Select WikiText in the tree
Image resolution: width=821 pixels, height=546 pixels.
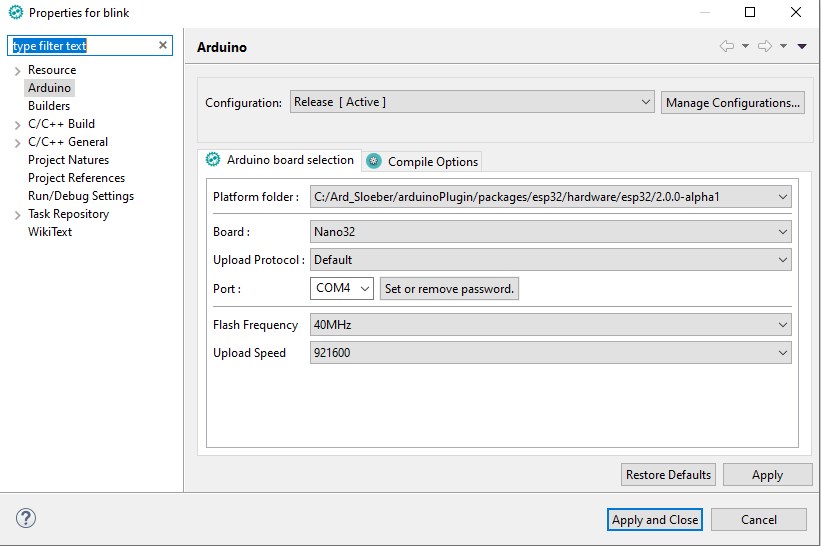coord(50,232)
